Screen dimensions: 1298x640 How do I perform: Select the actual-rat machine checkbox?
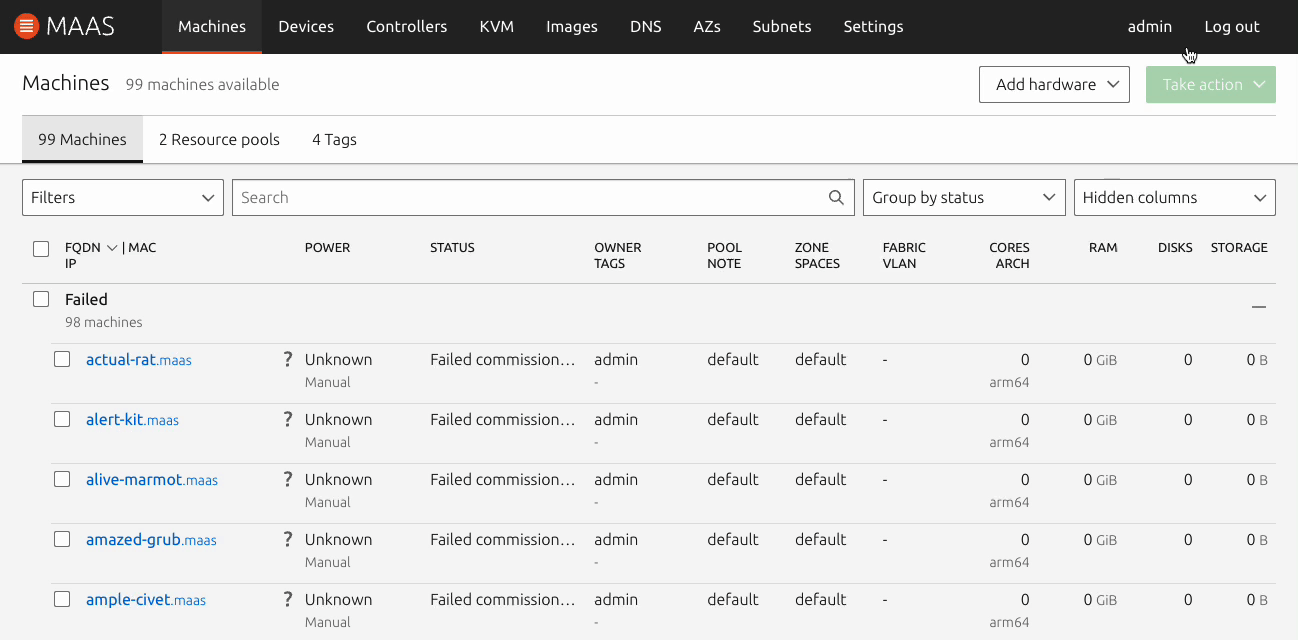(62, 359)
